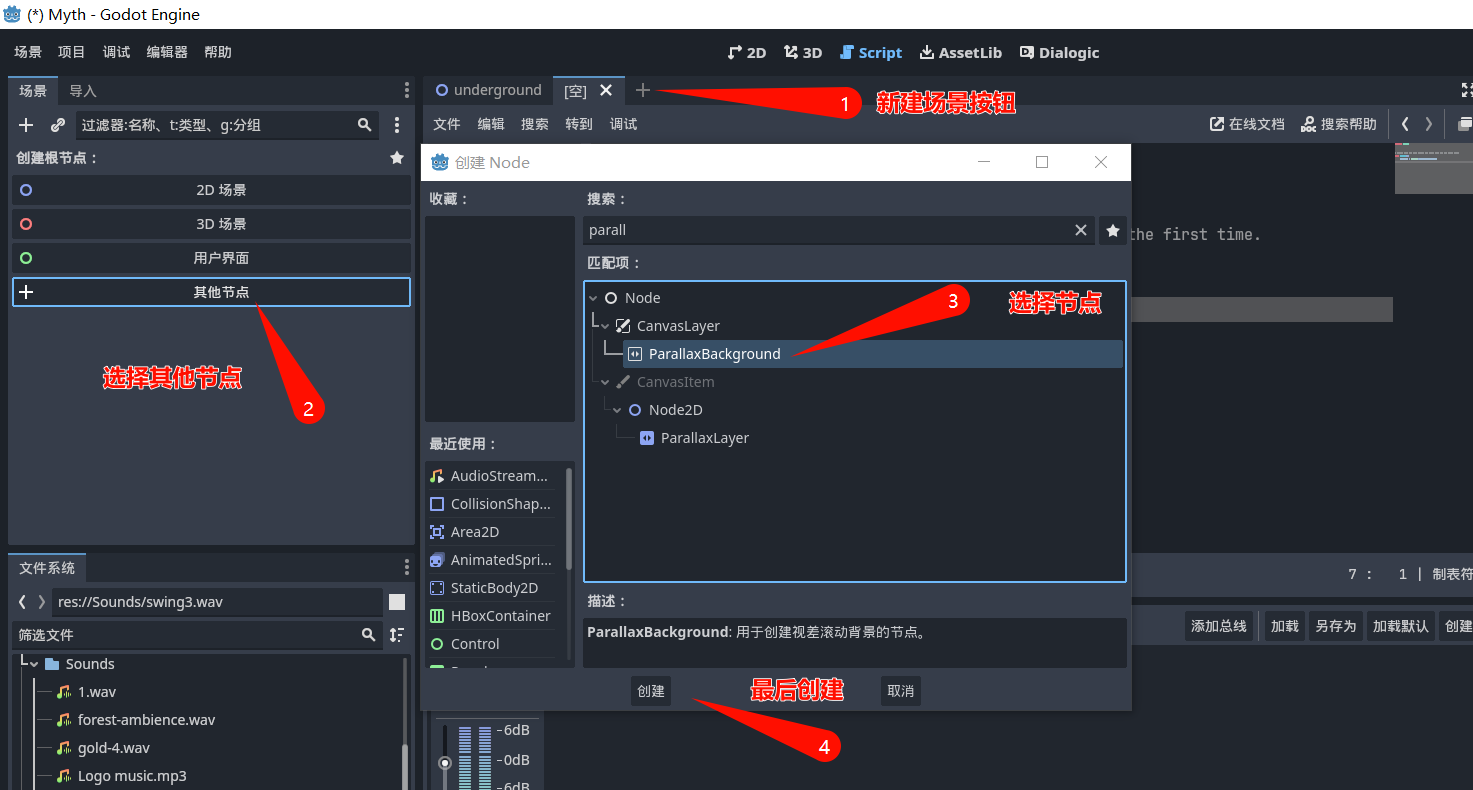1473x790 pixels.
Task: Click the 添加总线 button
Action: [1218, 626]
